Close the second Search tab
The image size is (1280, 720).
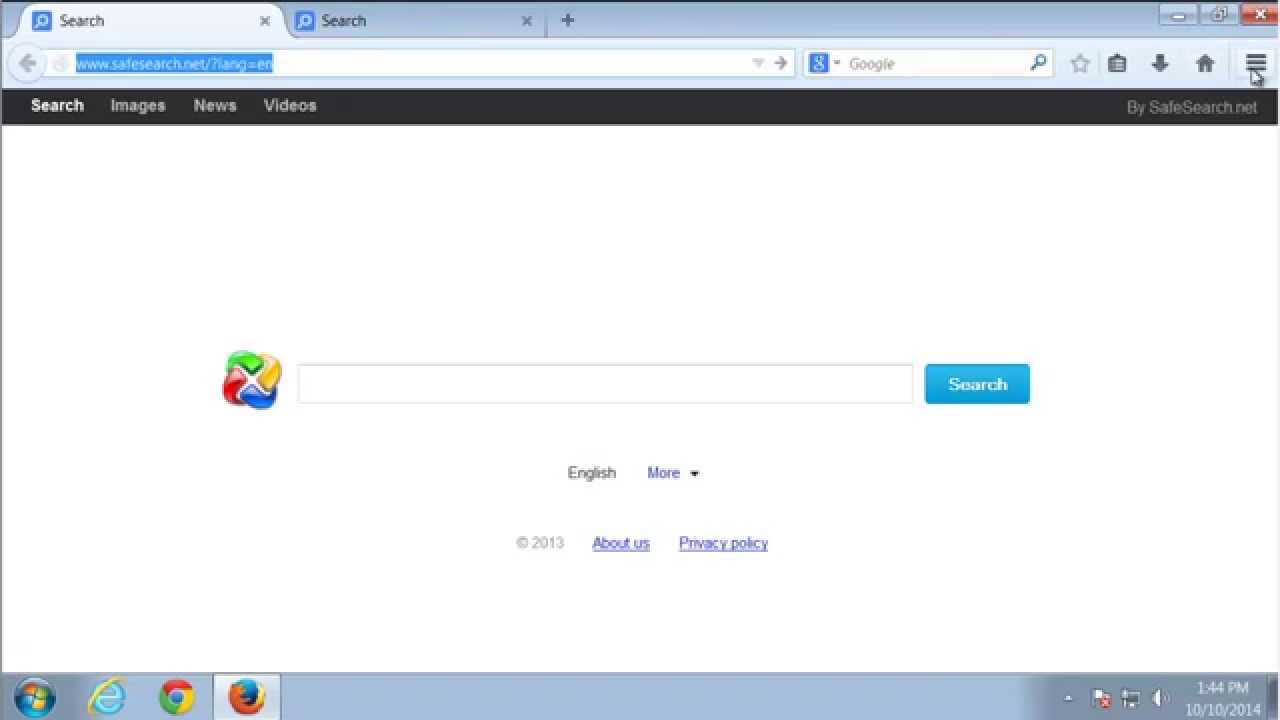pos(527,21)
